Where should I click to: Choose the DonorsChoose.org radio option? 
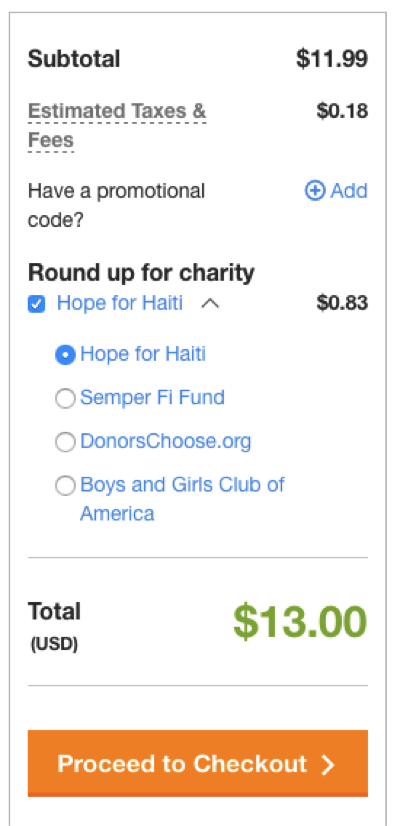65,442
